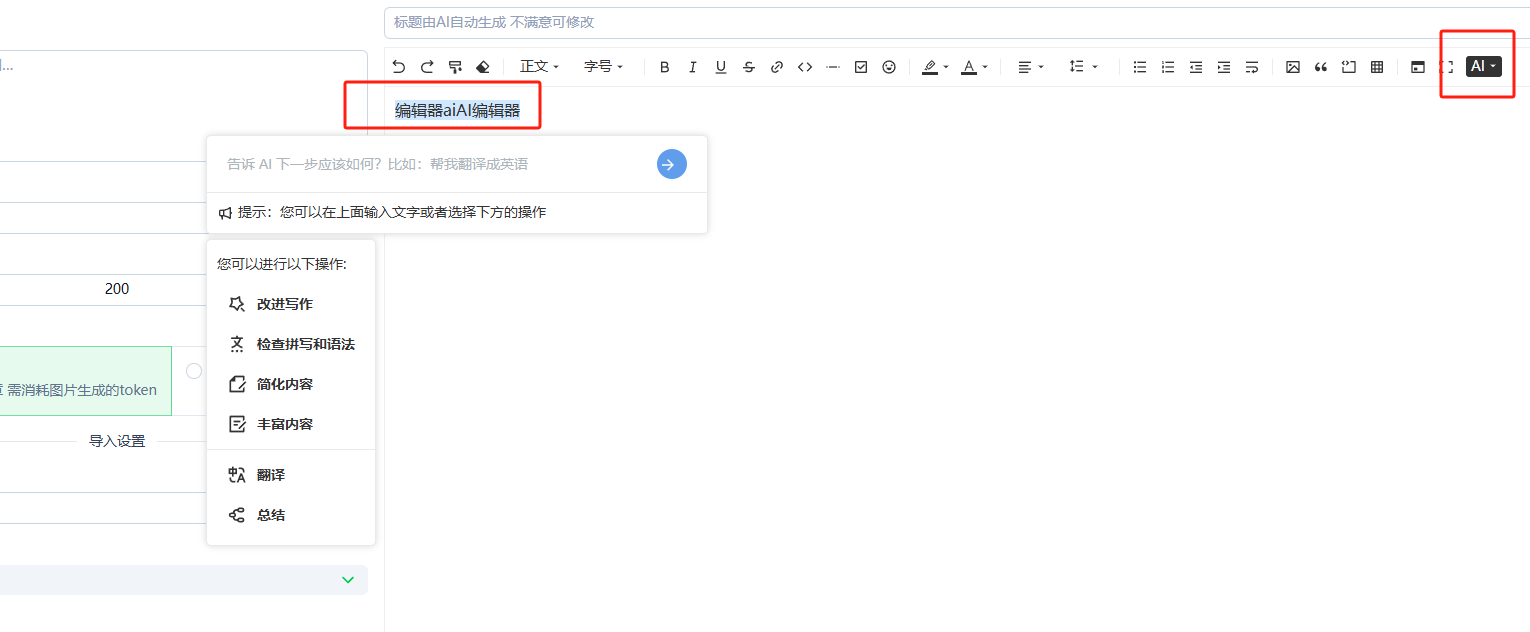Click the undo icon in toolbar

pos(399,67)
